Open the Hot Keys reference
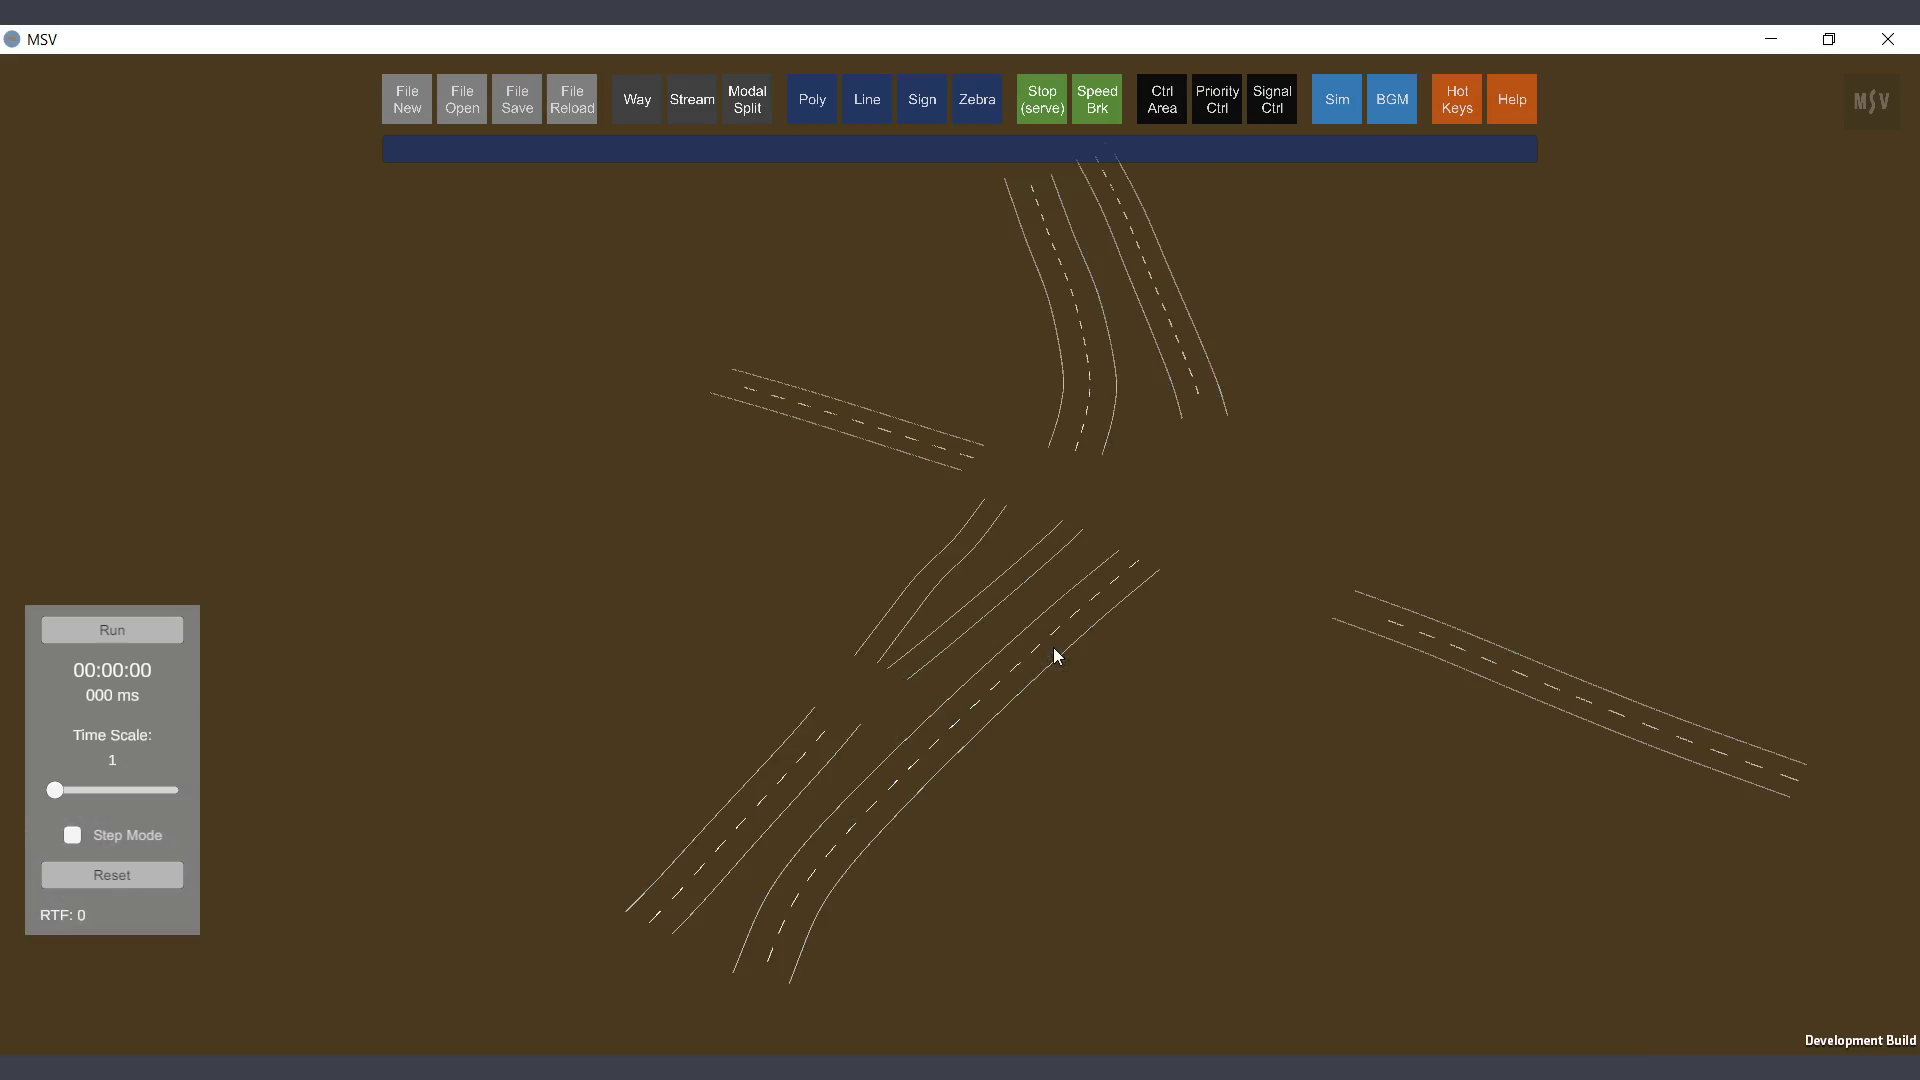1920x1080 pixels. click(1457, 99)
